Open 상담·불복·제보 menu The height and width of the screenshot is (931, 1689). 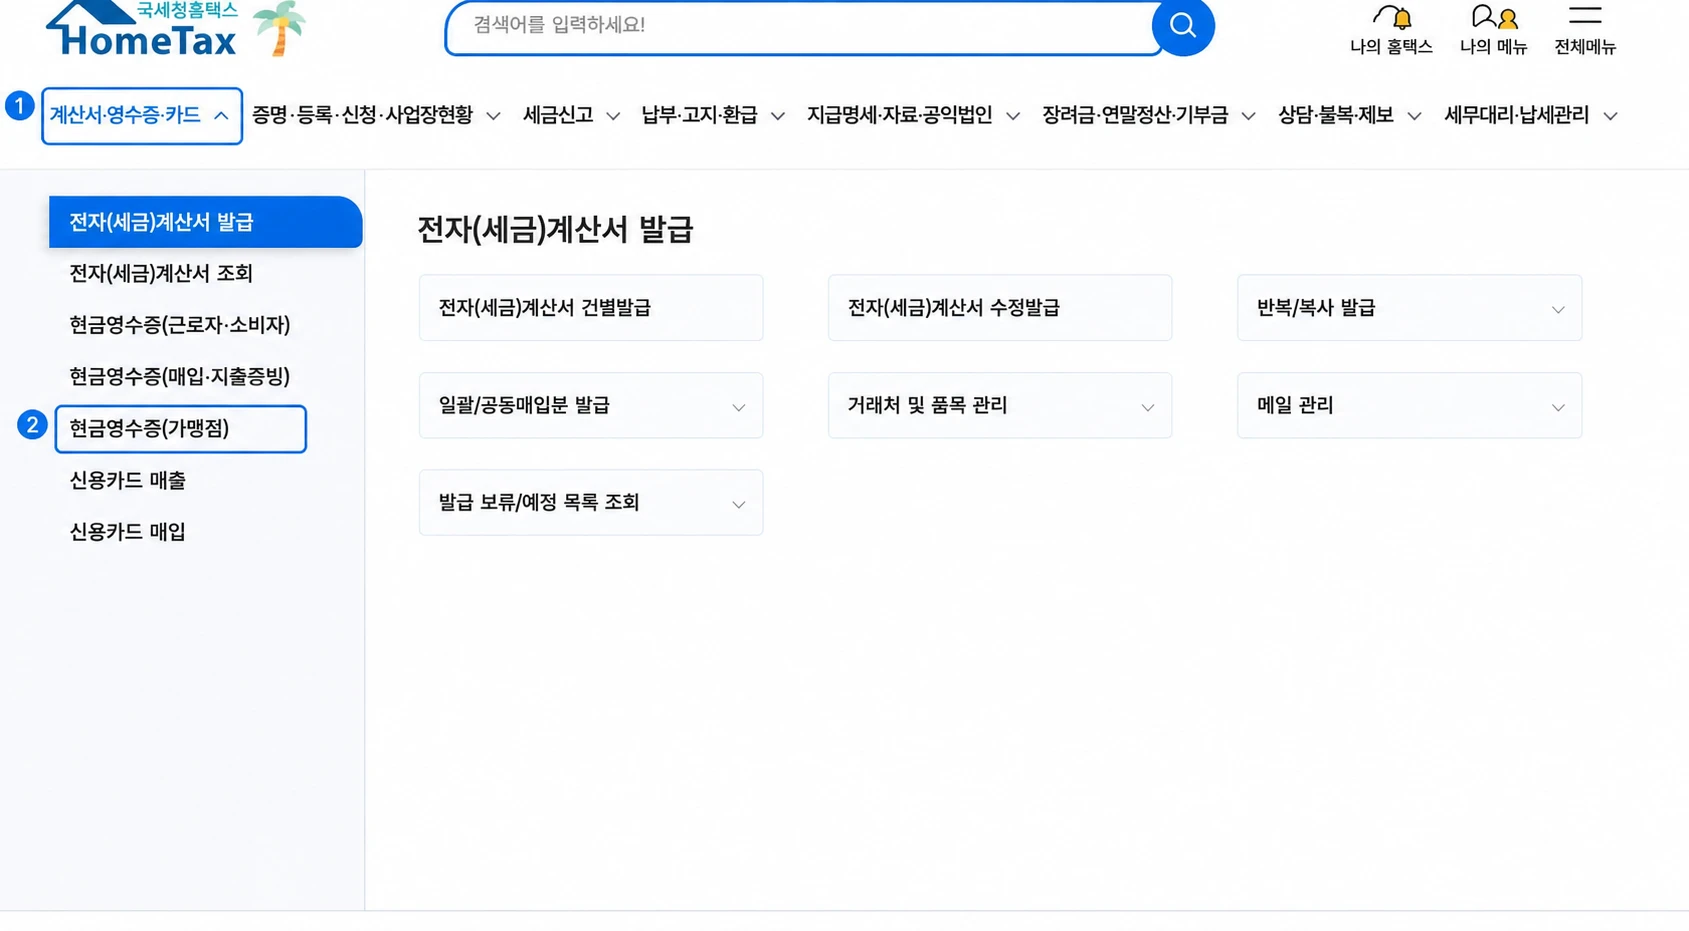point(1350,116)
